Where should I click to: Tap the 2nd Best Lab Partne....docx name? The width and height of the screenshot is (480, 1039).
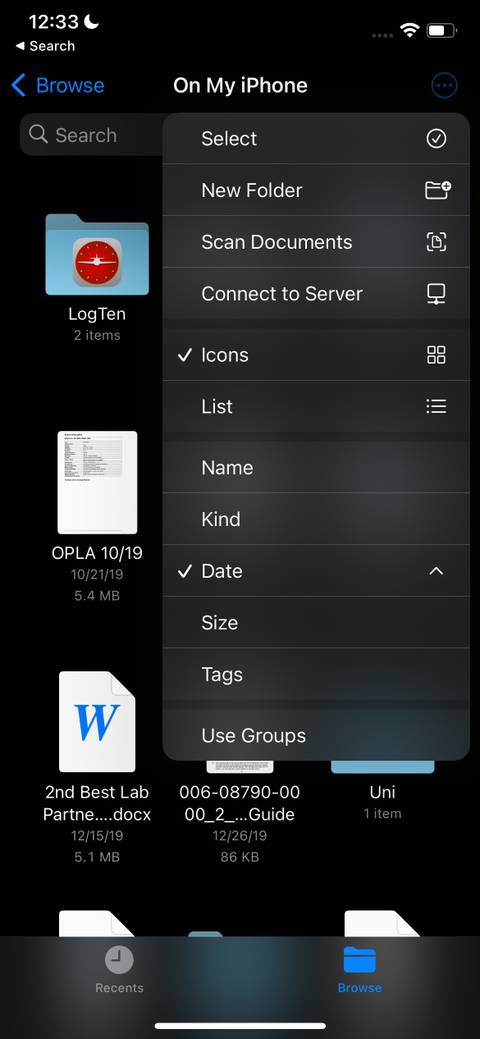97,803
